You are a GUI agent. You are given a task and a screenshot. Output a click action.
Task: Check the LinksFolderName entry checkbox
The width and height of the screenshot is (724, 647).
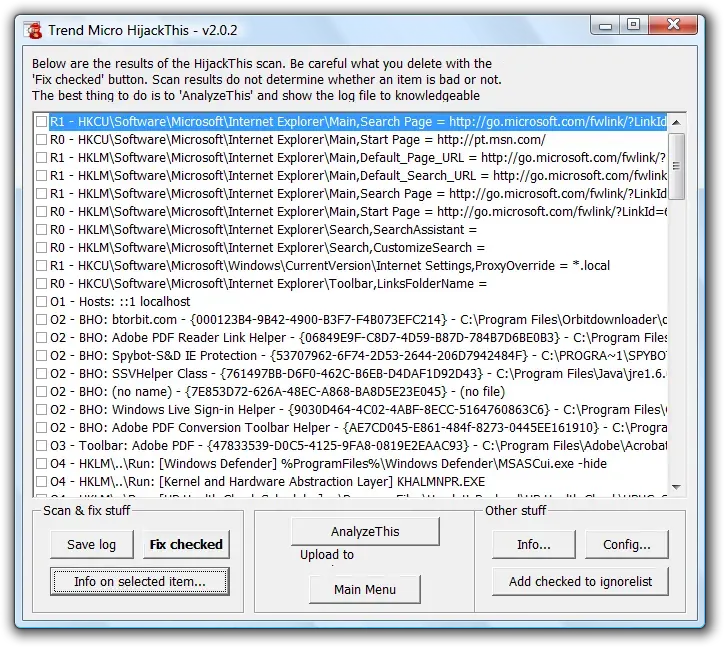(42, 284)
